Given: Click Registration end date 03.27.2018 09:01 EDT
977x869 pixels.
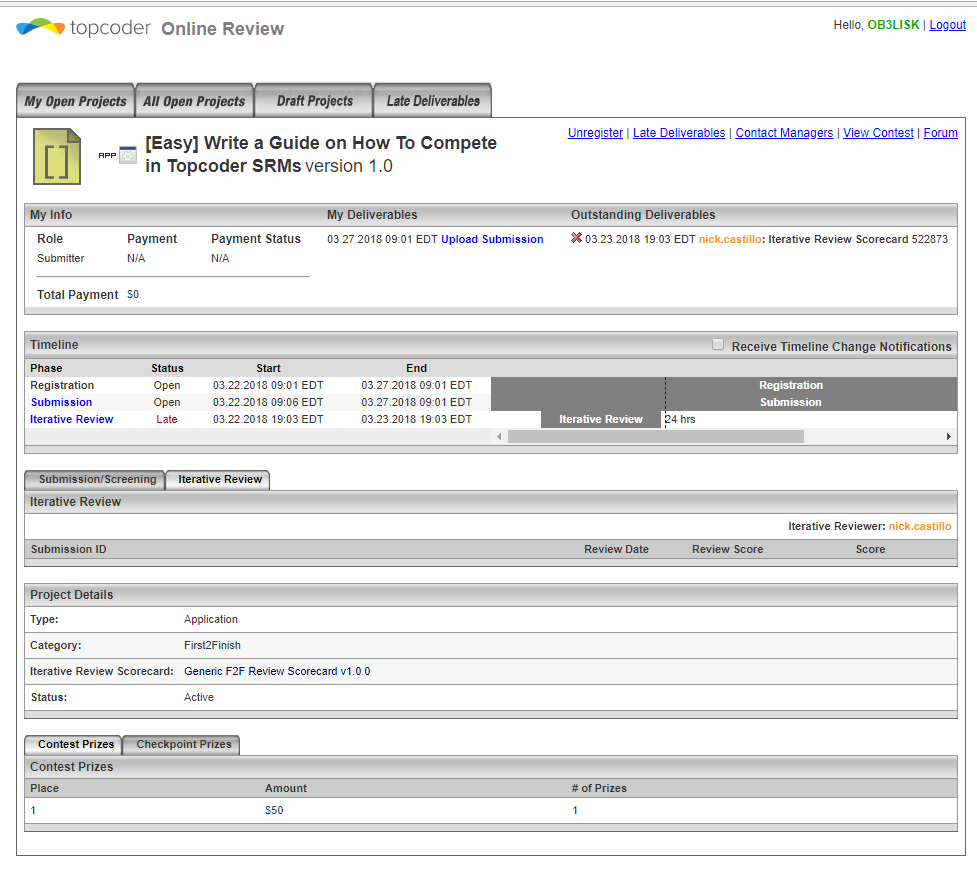Looking at the screenshot, I should 416,385.
